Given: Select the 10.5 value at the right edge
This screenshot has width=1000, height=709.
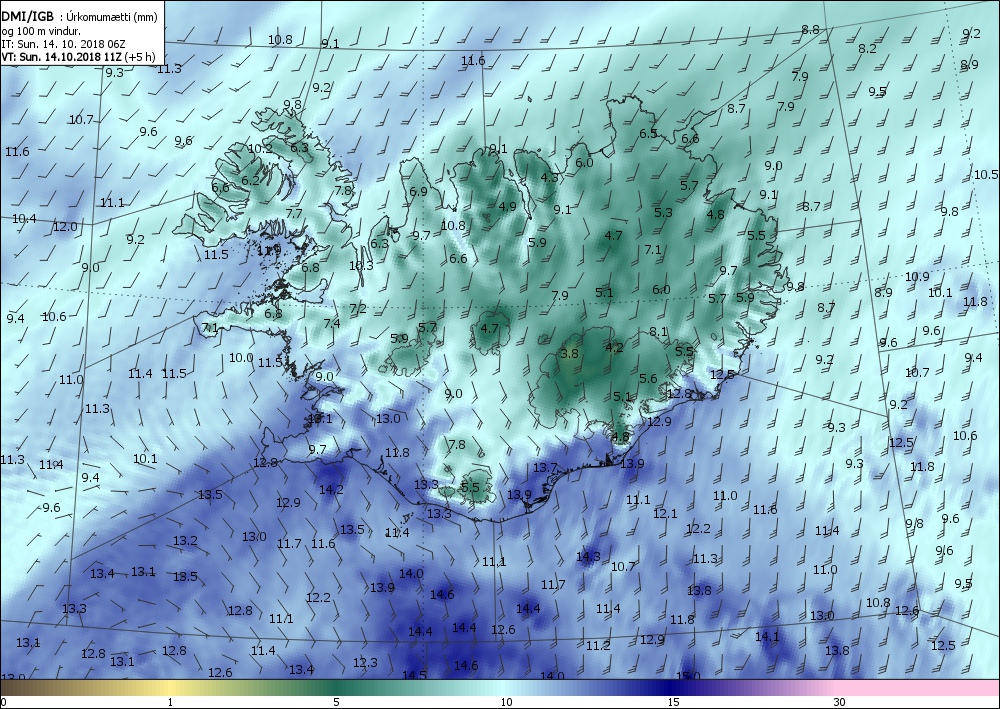Looking at the screenshot, I should click(x=986, y=174).
